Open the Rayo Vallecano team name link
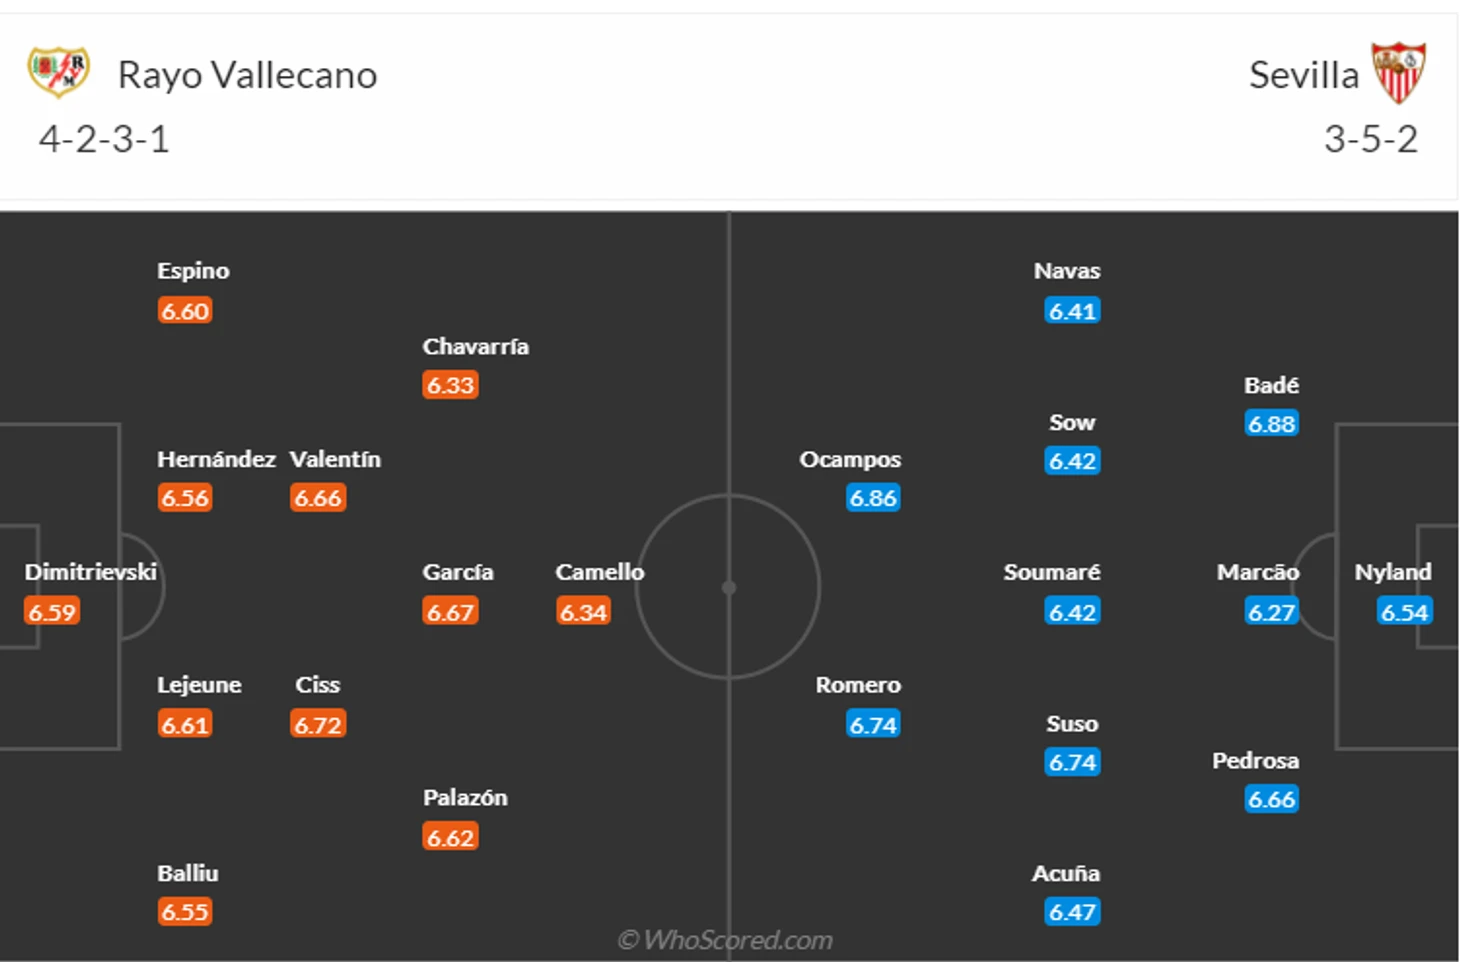Screen dimensions: 1460x962 click(247, 75)
